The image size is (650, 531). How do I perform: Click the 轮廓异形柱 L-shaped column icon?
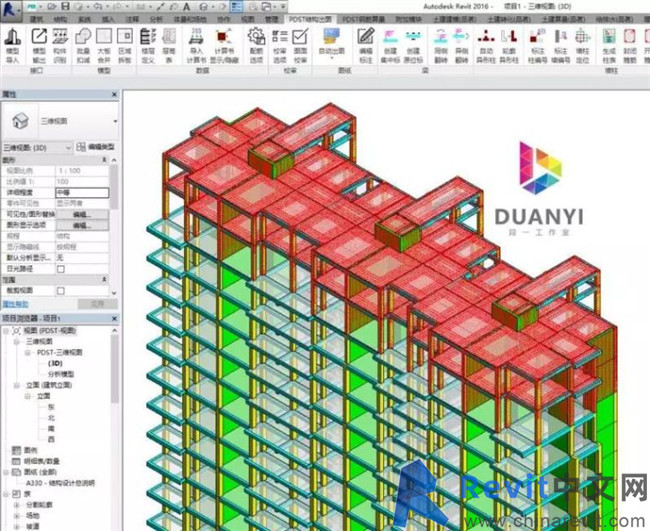tap(508, 36)
